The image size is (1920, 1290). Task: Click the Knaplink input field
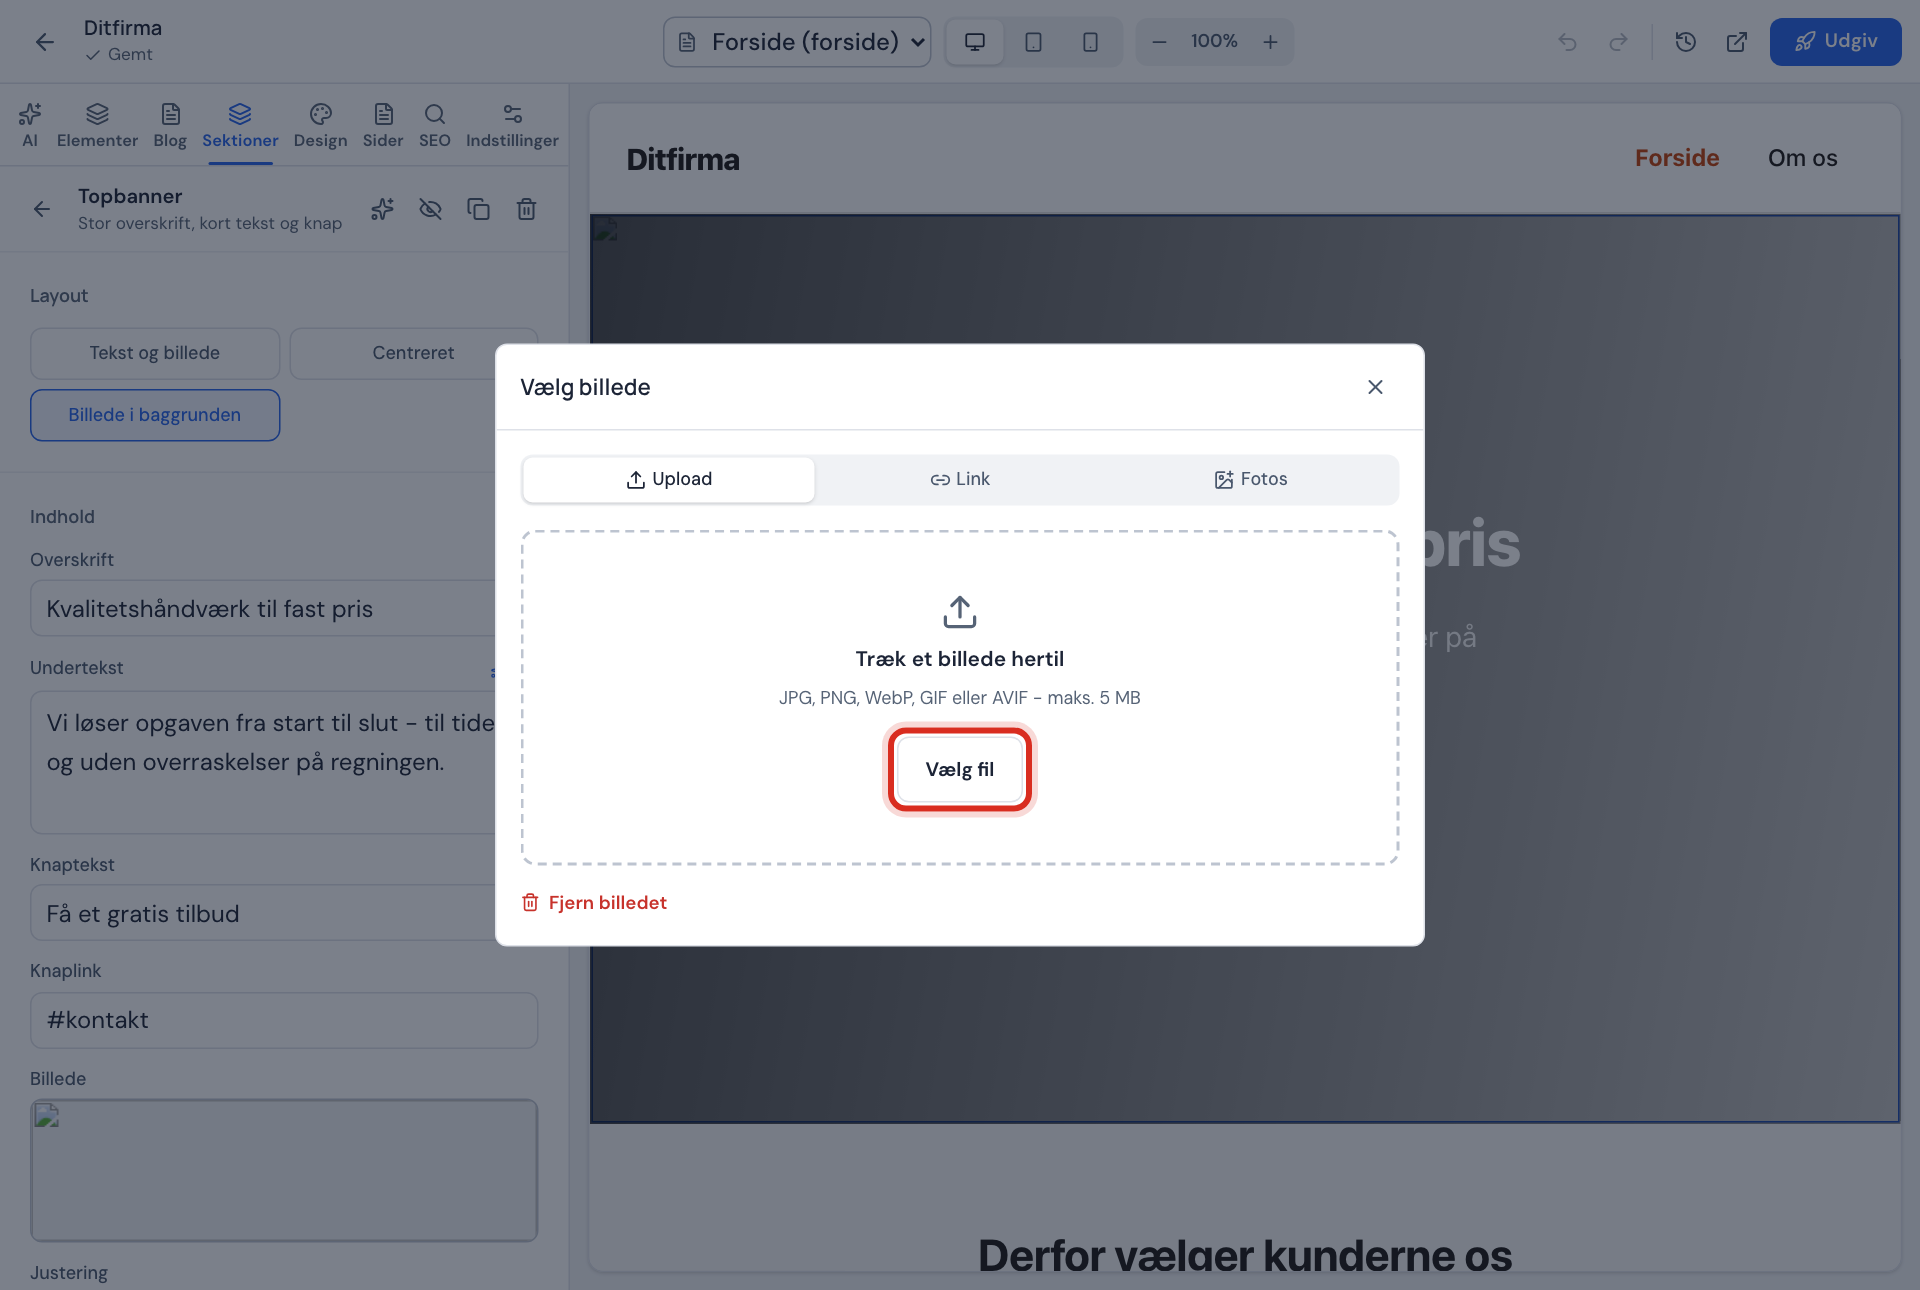pyautogui.click(x=284, y=1020)
